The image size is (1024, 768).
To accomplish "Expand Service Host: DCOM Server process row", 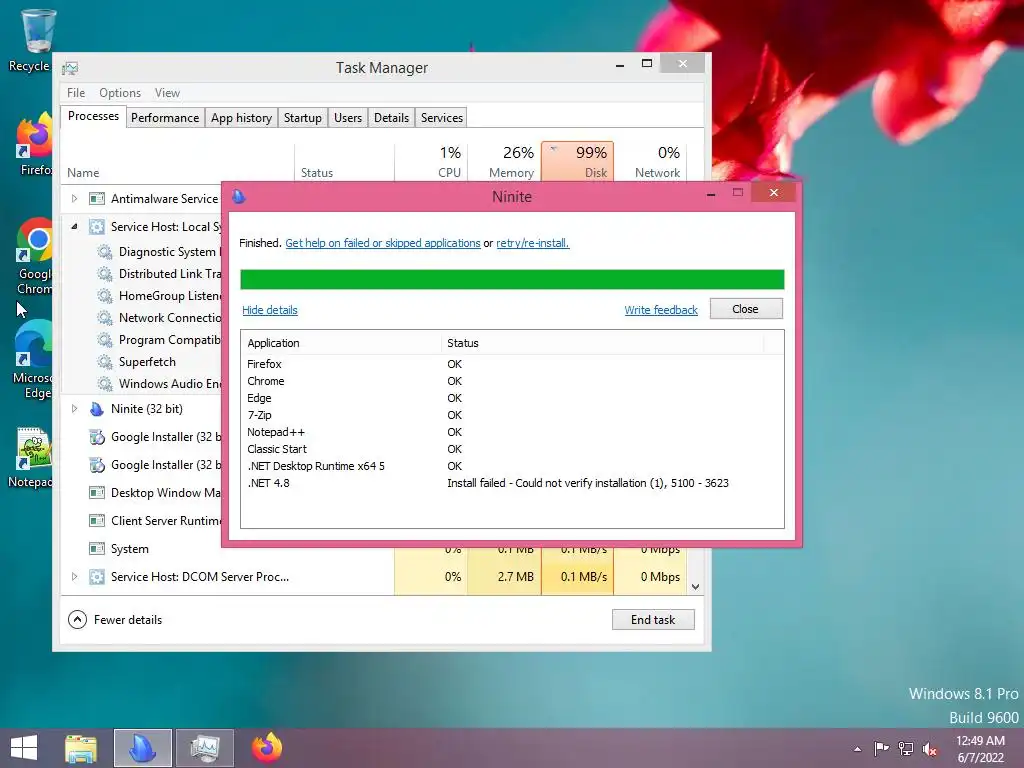I will (x=74, y=577).
